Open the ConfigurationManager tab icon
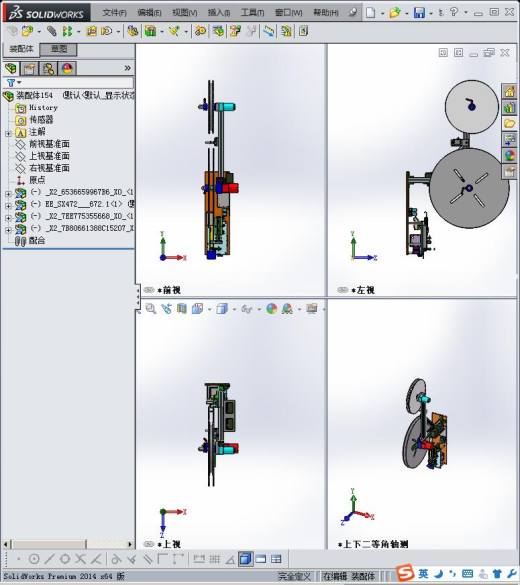This screenshot has height=585, width=520. click(x=48, y=69)
